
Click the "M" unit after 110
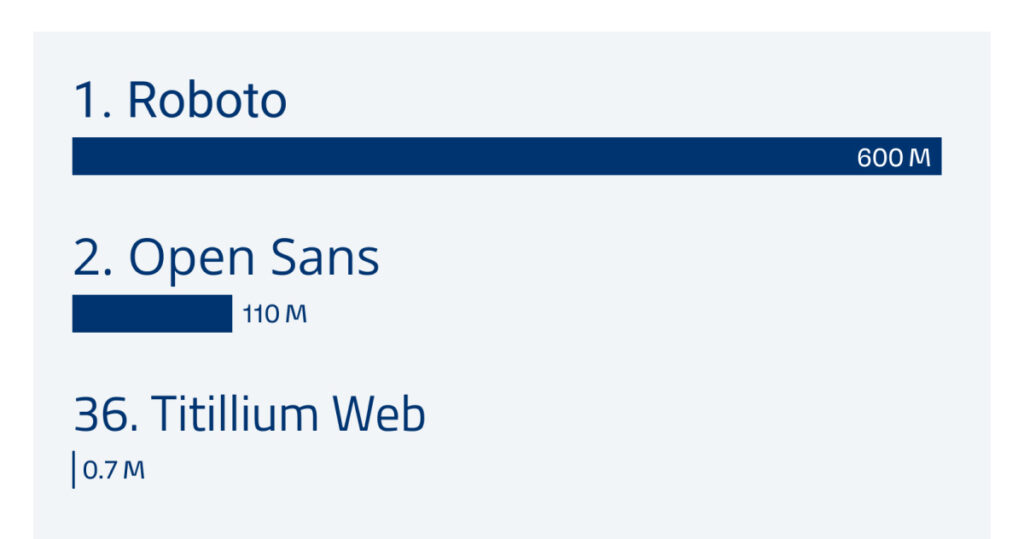(x=296, y=314)
